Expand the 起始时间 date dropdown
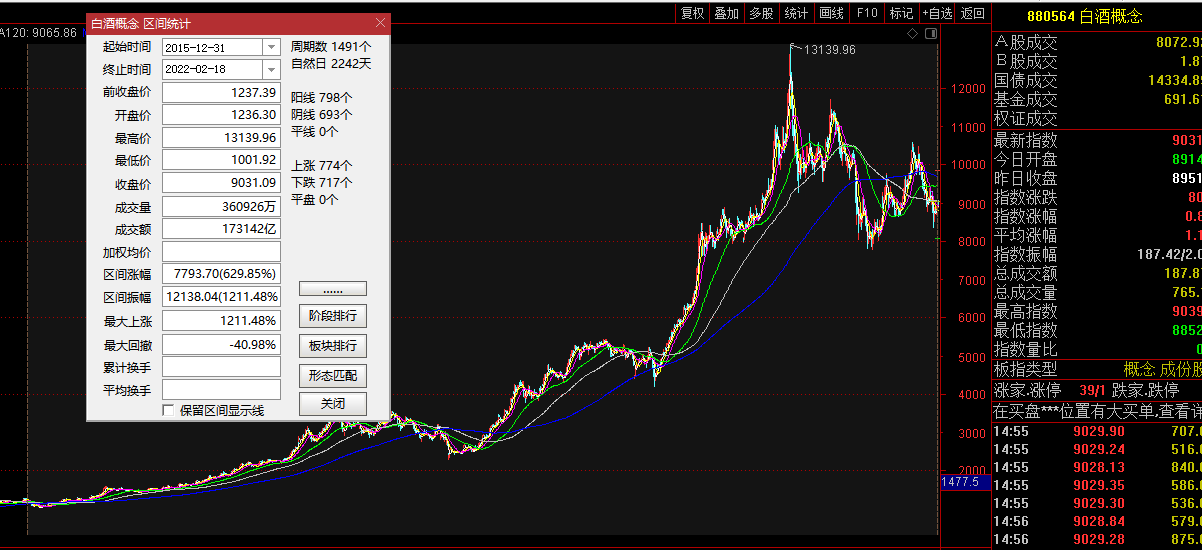 coord(272,47)
